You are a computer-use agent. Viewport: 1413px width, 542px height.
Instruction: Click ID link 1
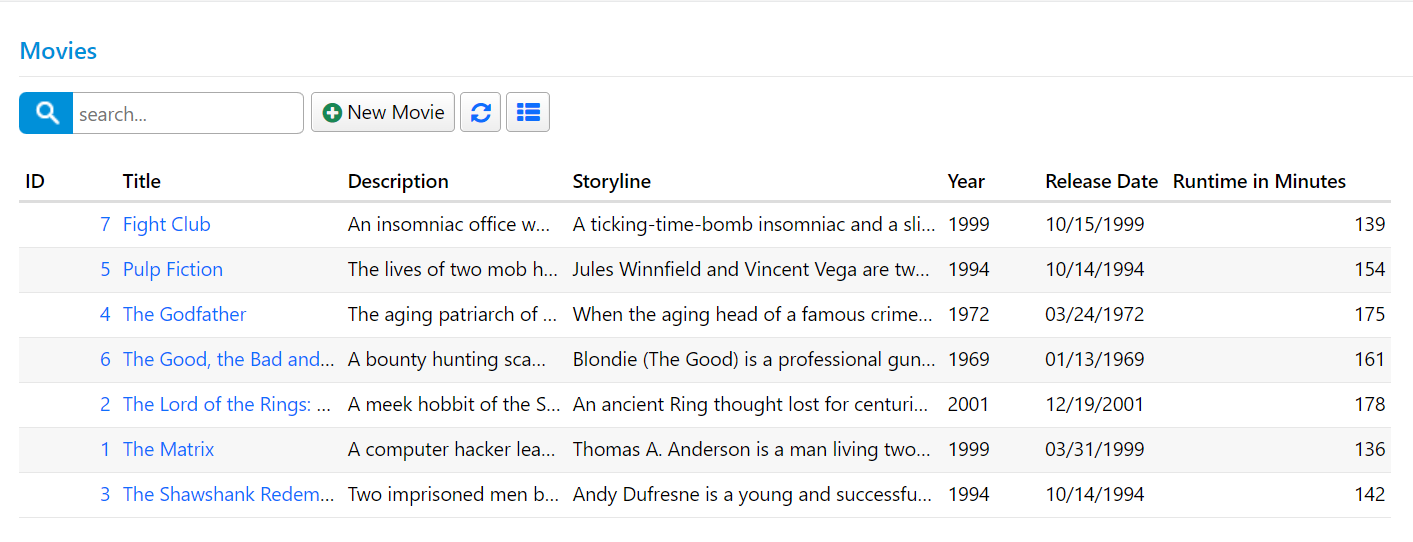(x=105, y=449)
